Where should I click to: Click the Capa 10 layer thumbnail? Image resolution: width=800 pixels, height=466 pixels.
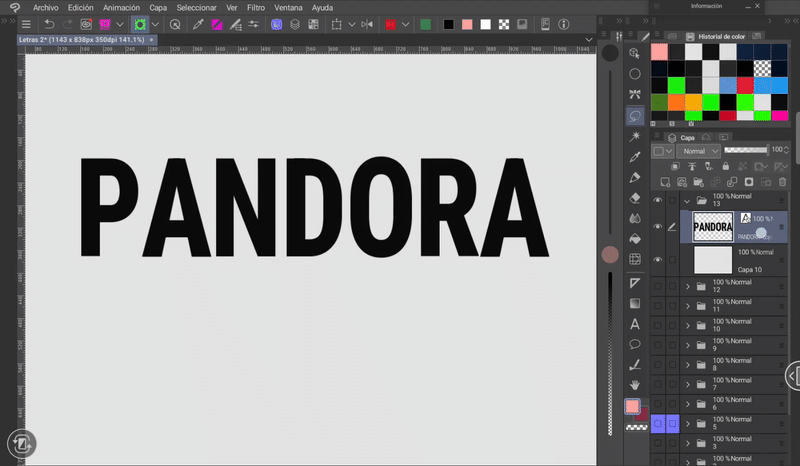pyautogui.click(x=713, y=260)
